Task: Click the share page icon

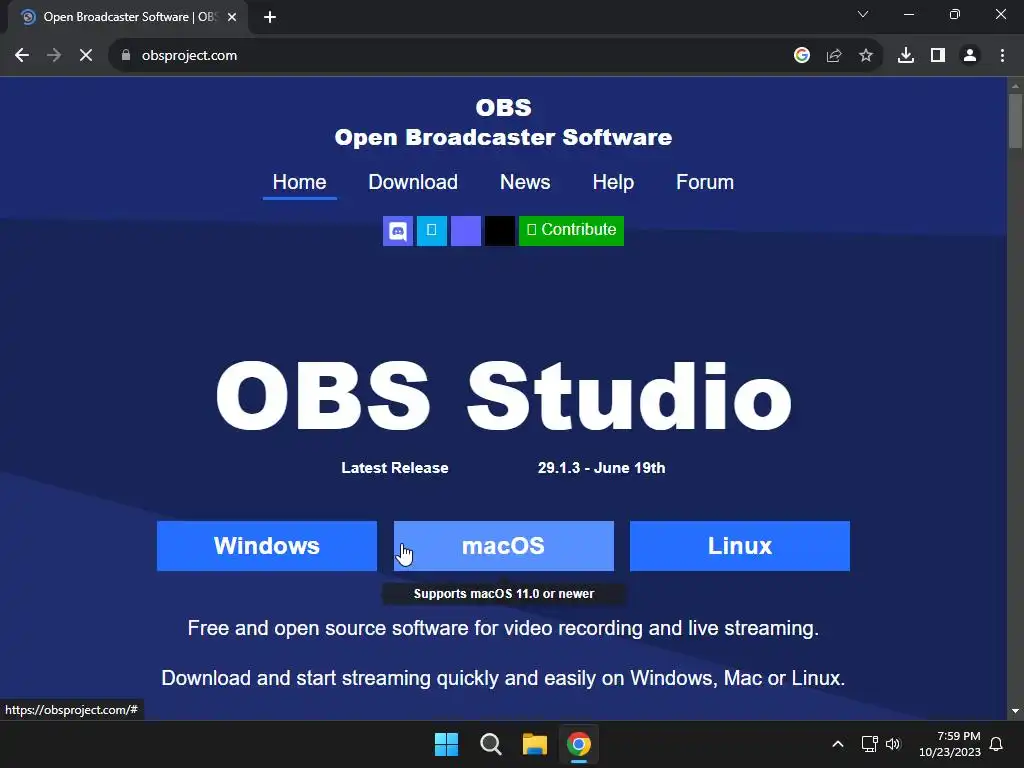Action: point(834,56)
